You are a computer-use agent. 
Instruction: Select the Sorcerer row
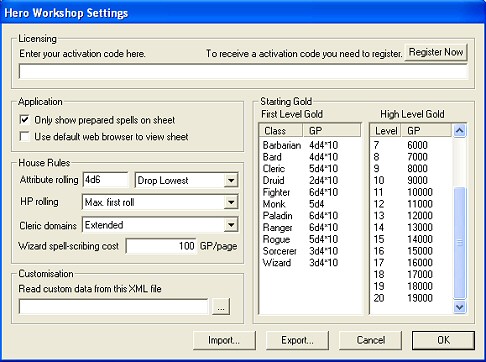[310, 251]
